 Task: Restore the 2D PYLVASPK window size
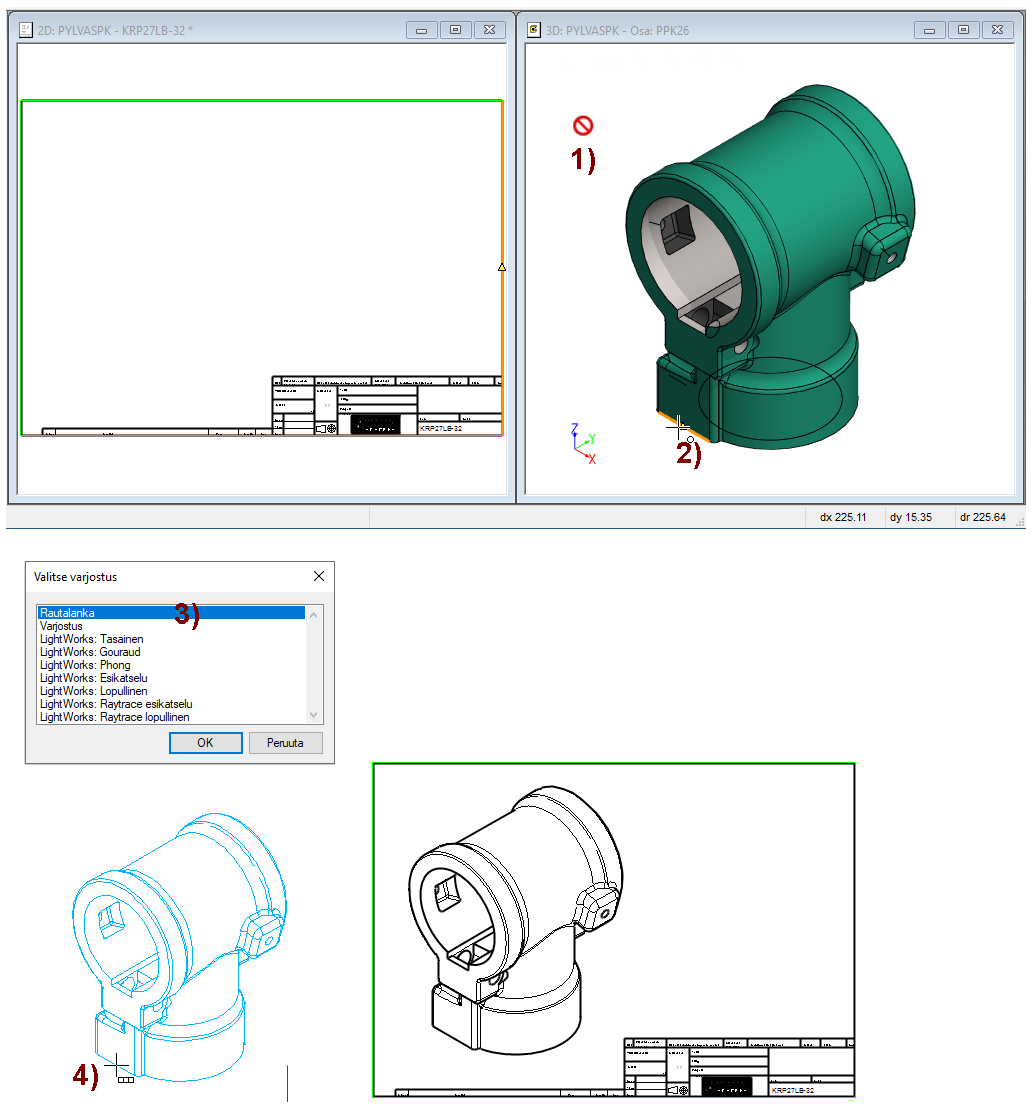(455, 30)
